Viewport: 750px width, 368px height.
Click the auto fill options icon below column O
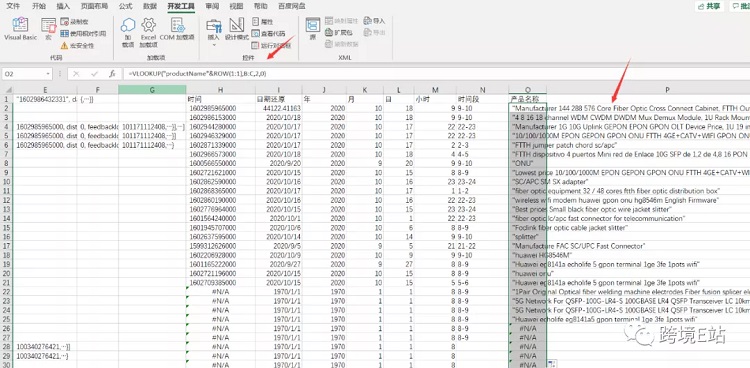click(551, 364)
